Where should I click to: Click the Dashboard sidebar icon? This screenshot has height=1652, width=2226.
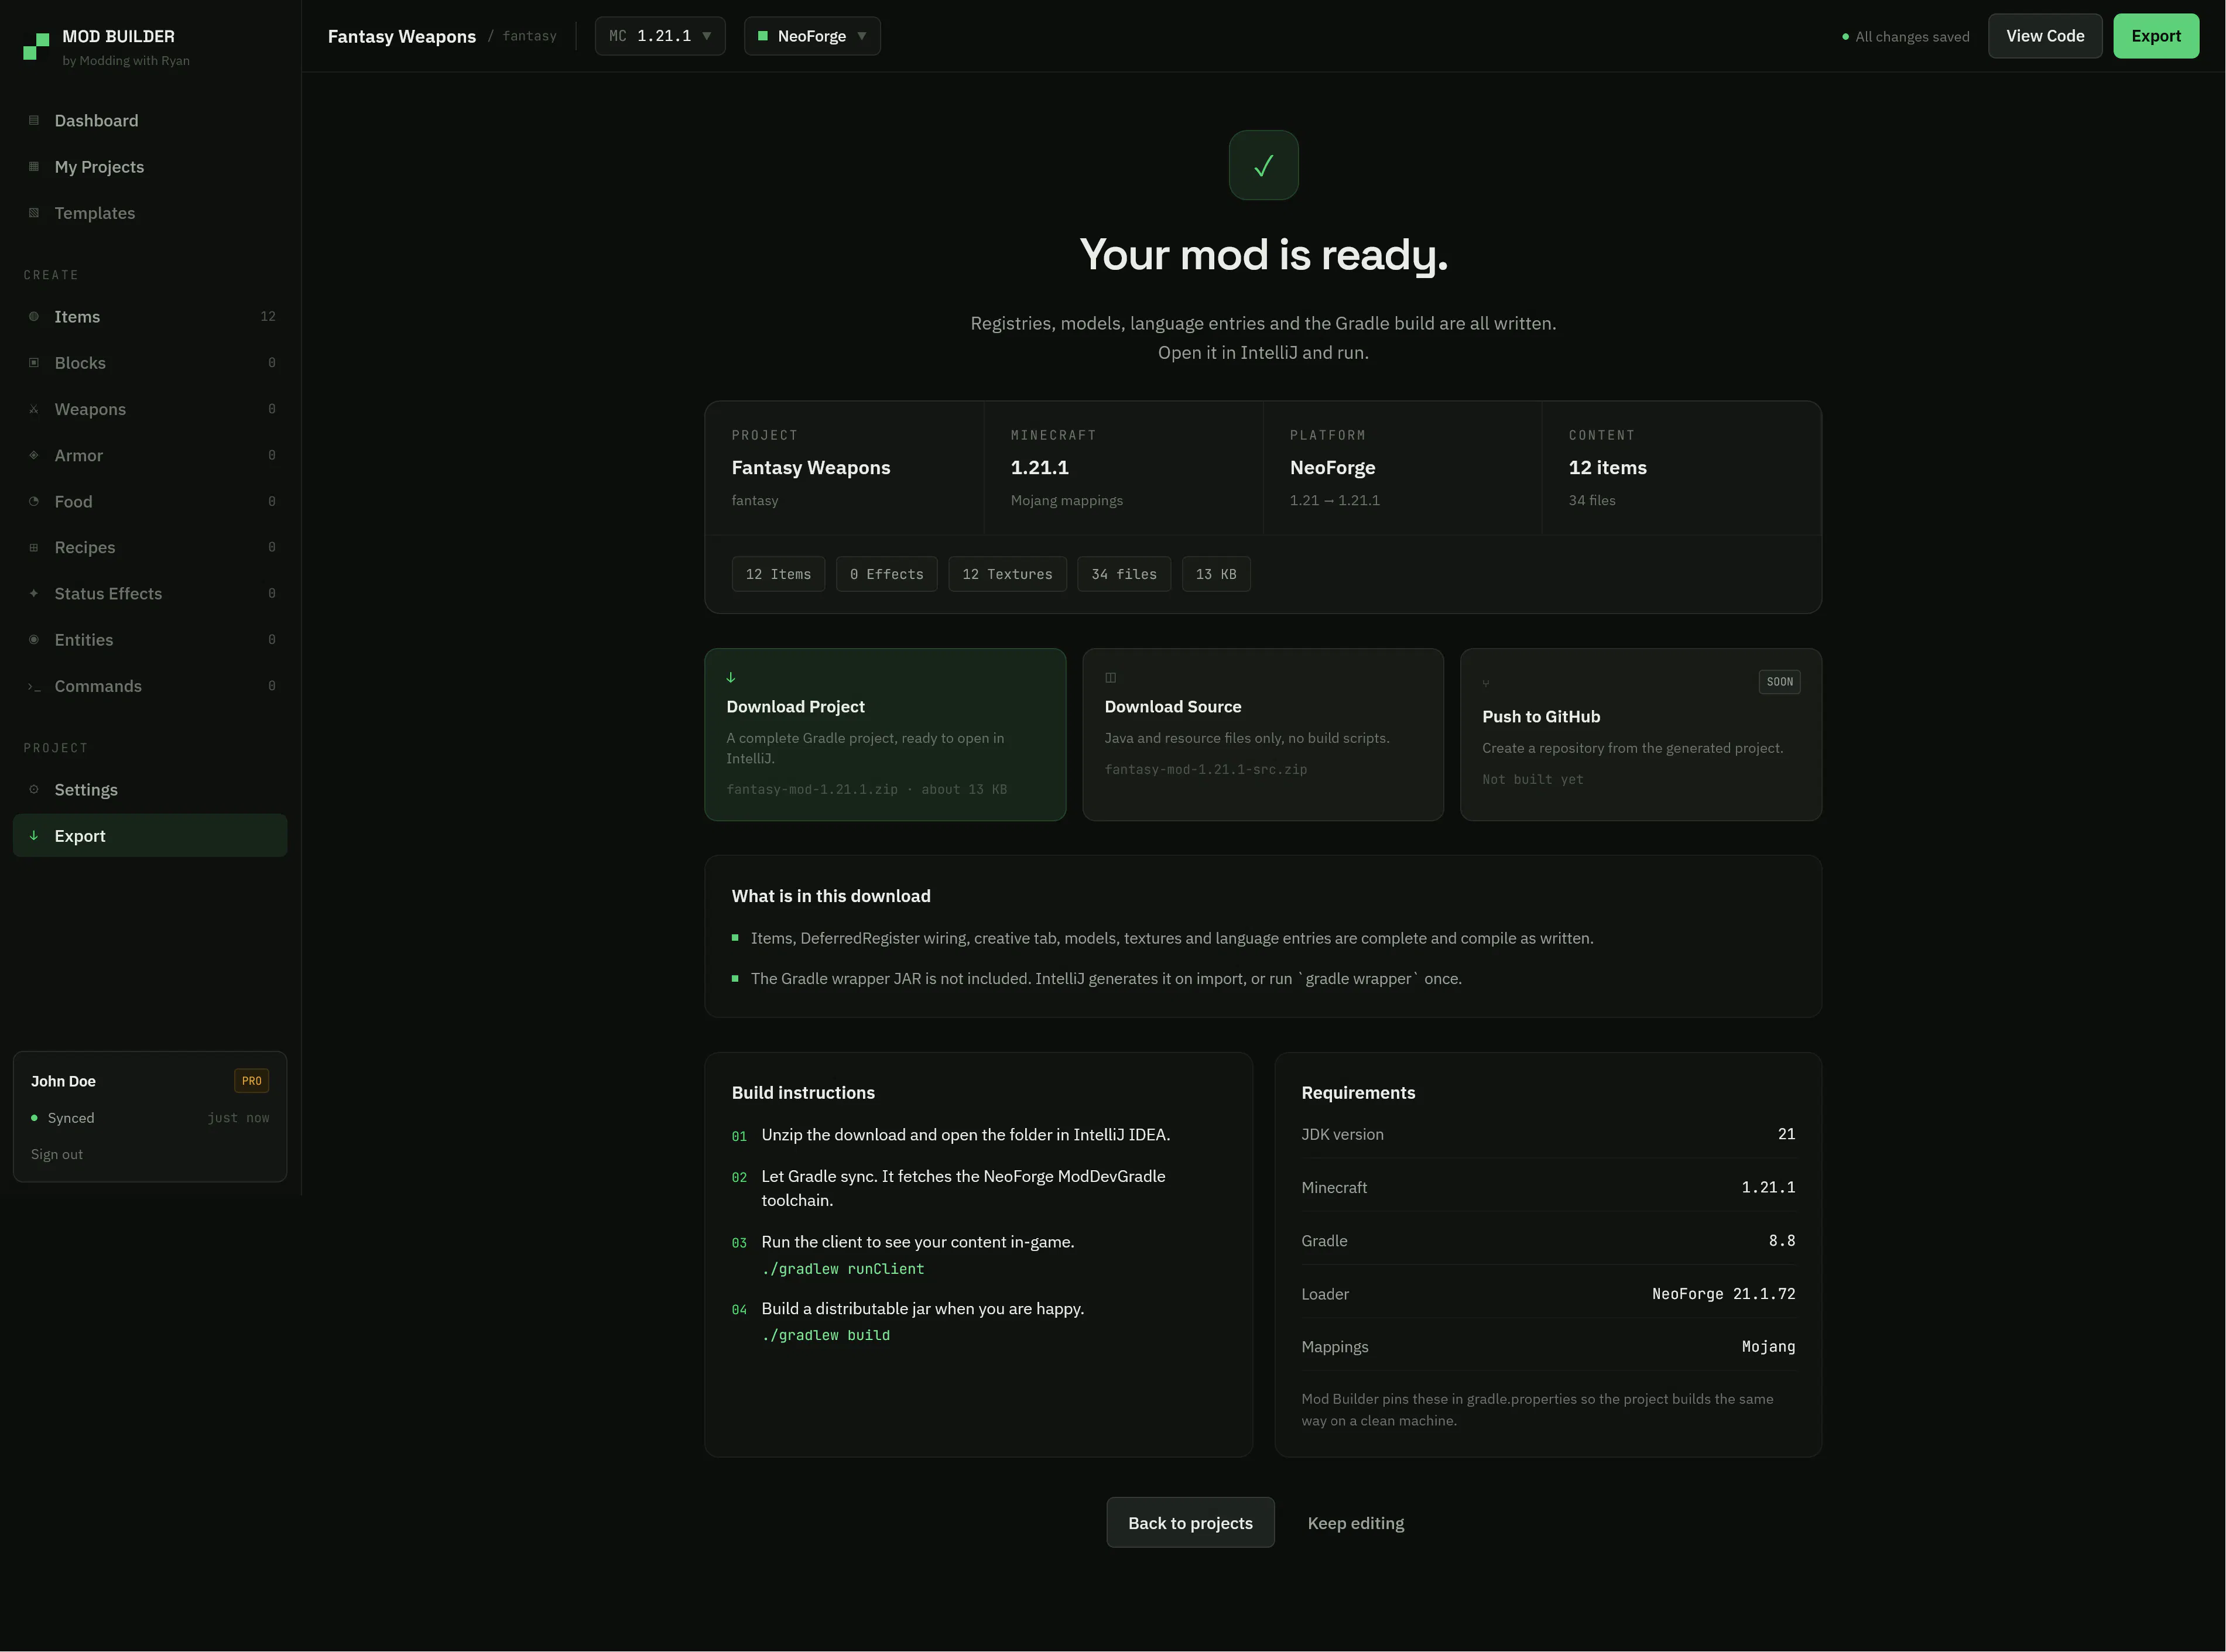click(34, 120)
